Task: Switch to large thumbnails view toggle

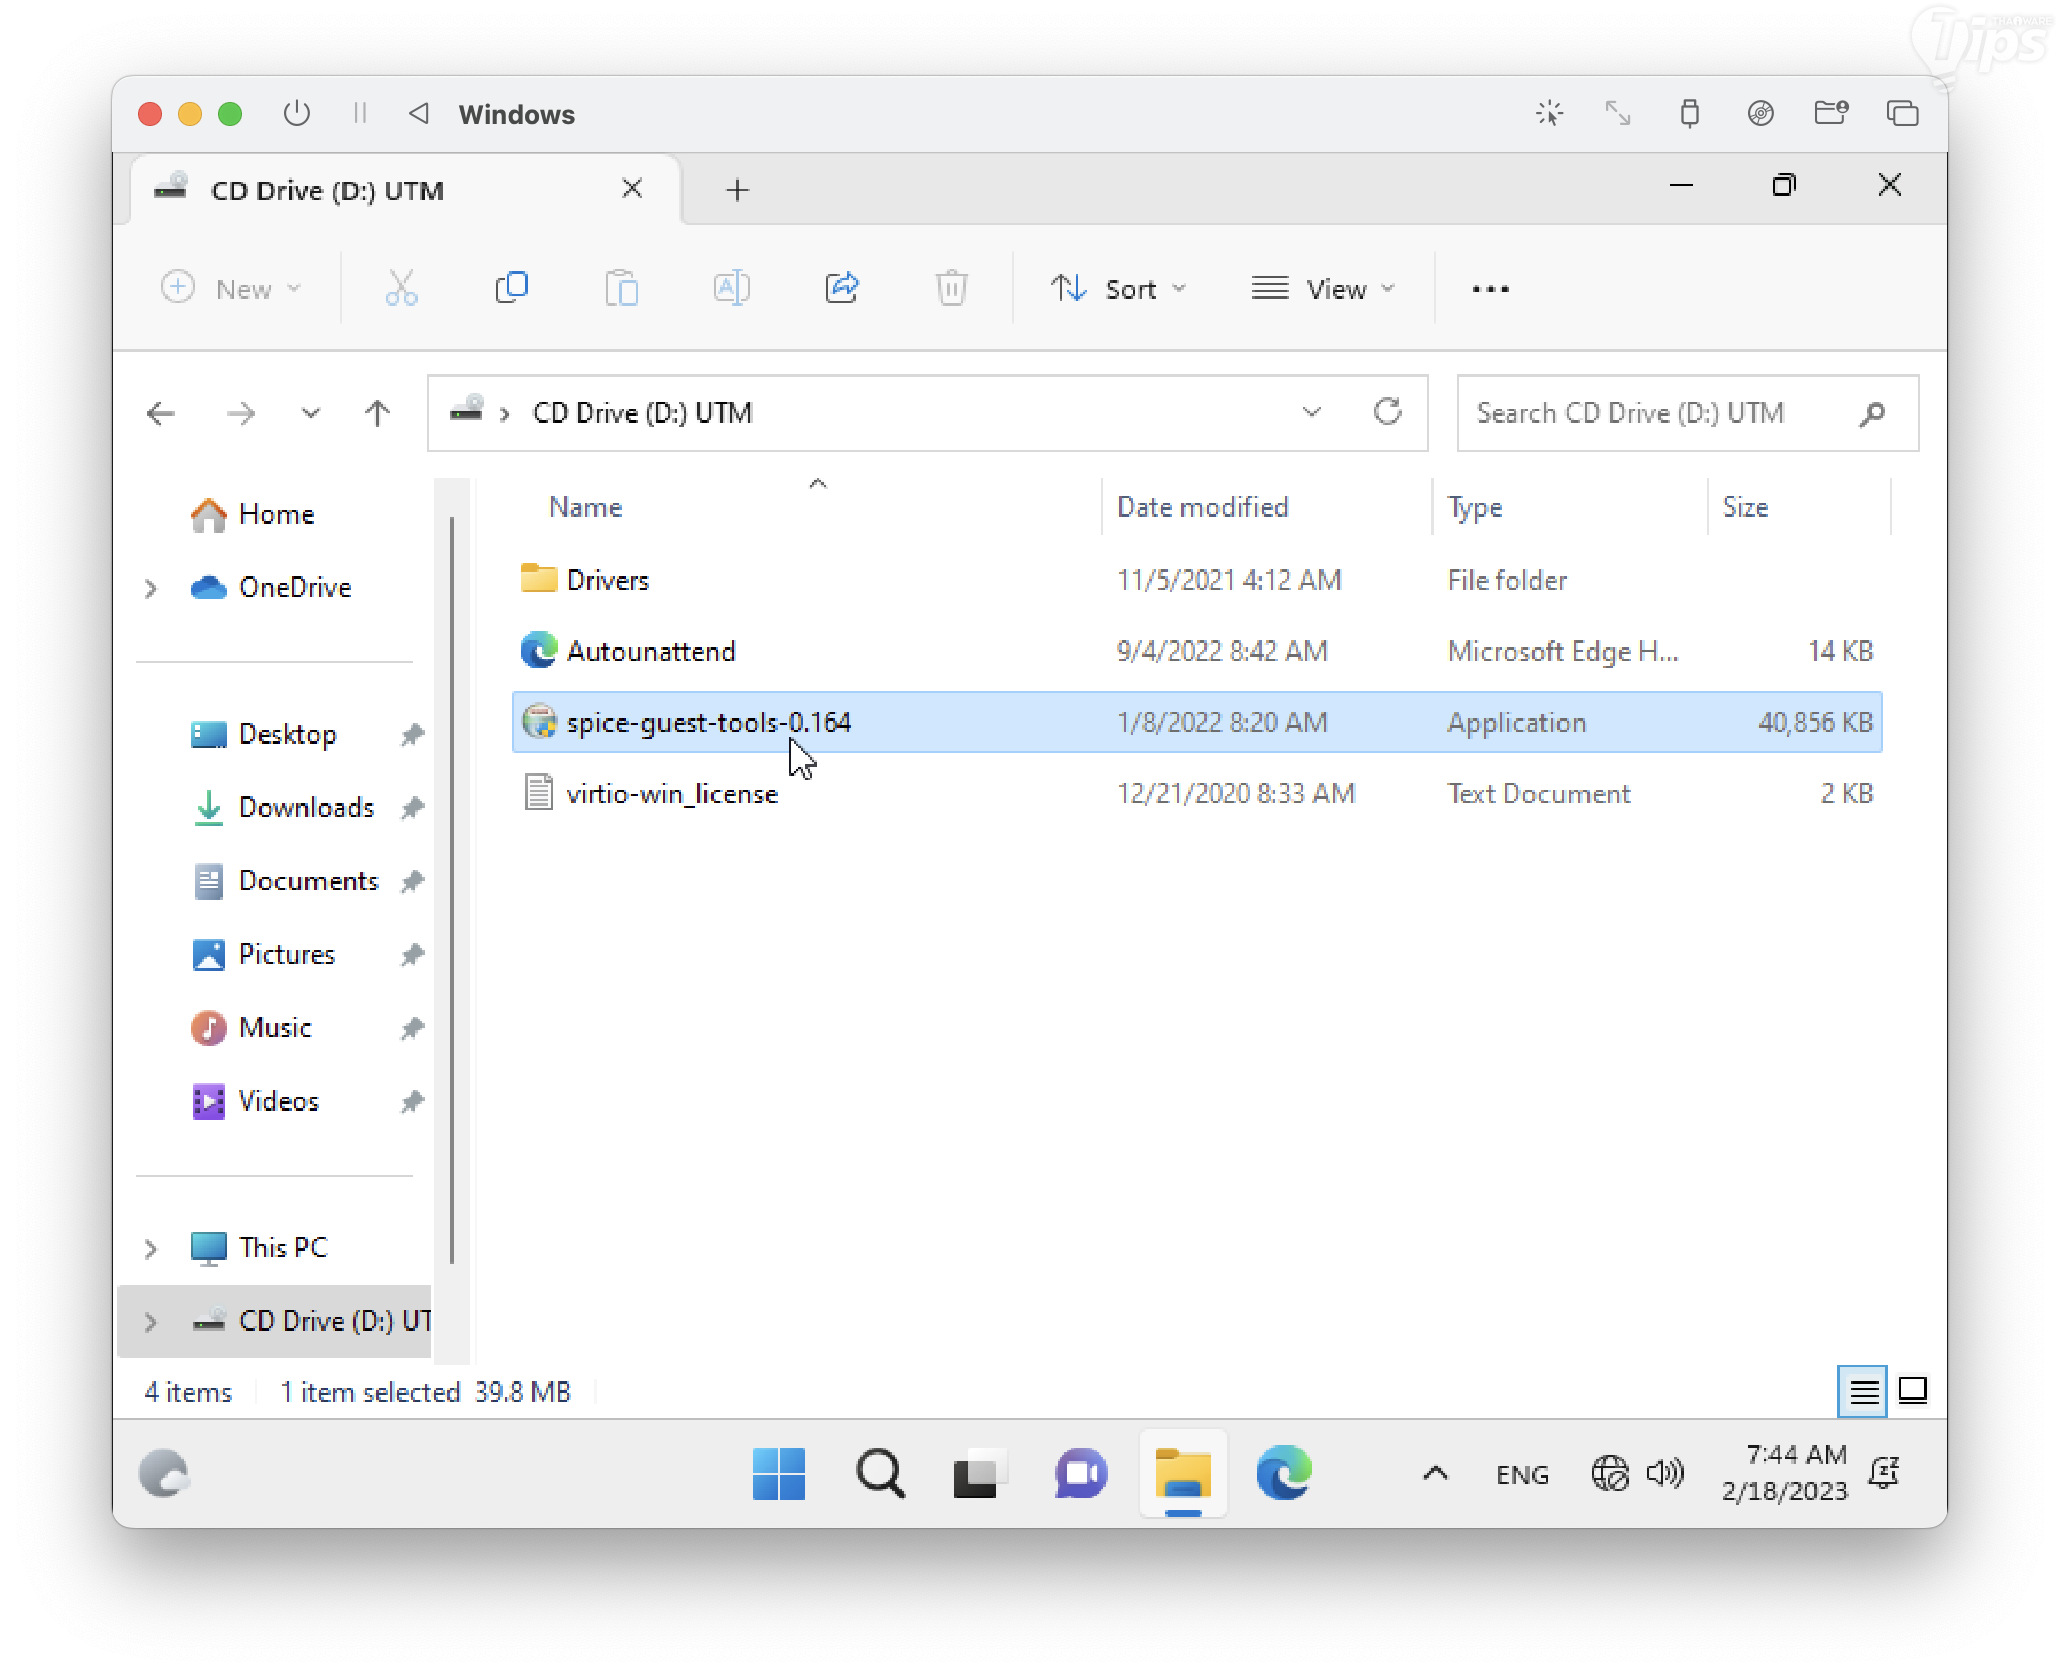Action: 1912,1391
